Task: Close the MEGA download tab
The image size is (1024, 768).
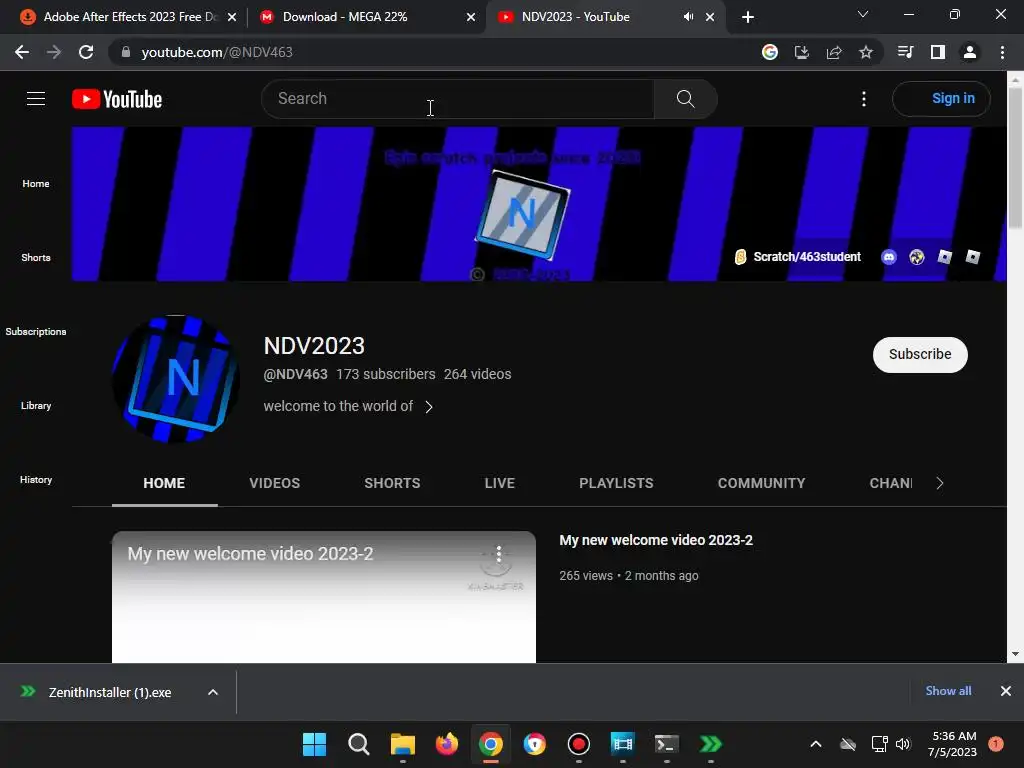Action: tap(470, 17)
